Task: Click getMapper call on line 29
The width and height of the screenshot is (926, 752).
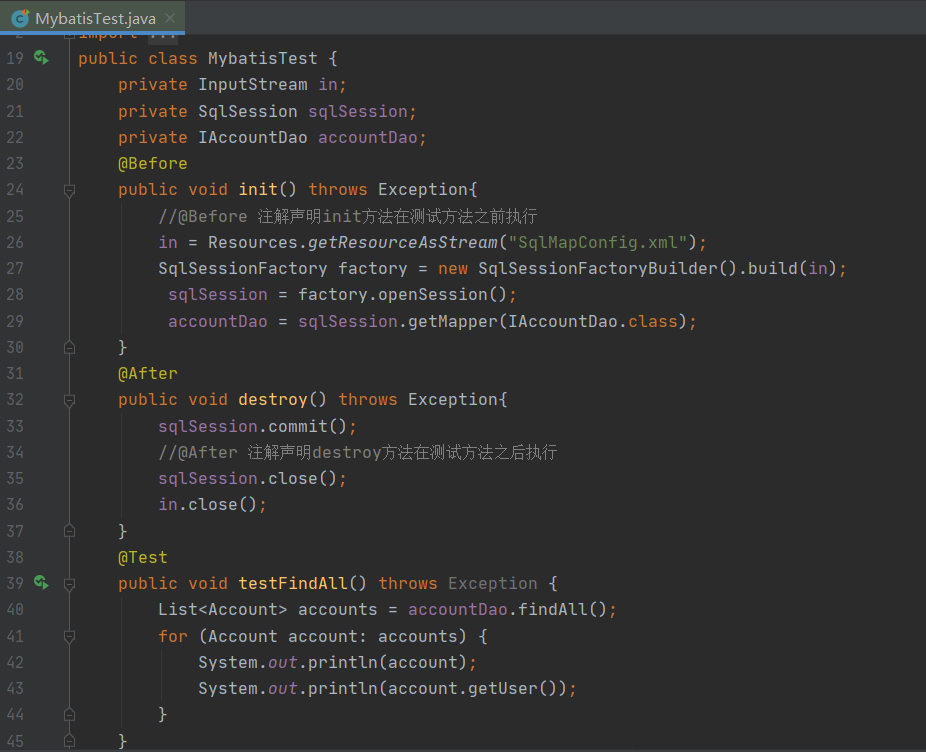Action: 453,321
